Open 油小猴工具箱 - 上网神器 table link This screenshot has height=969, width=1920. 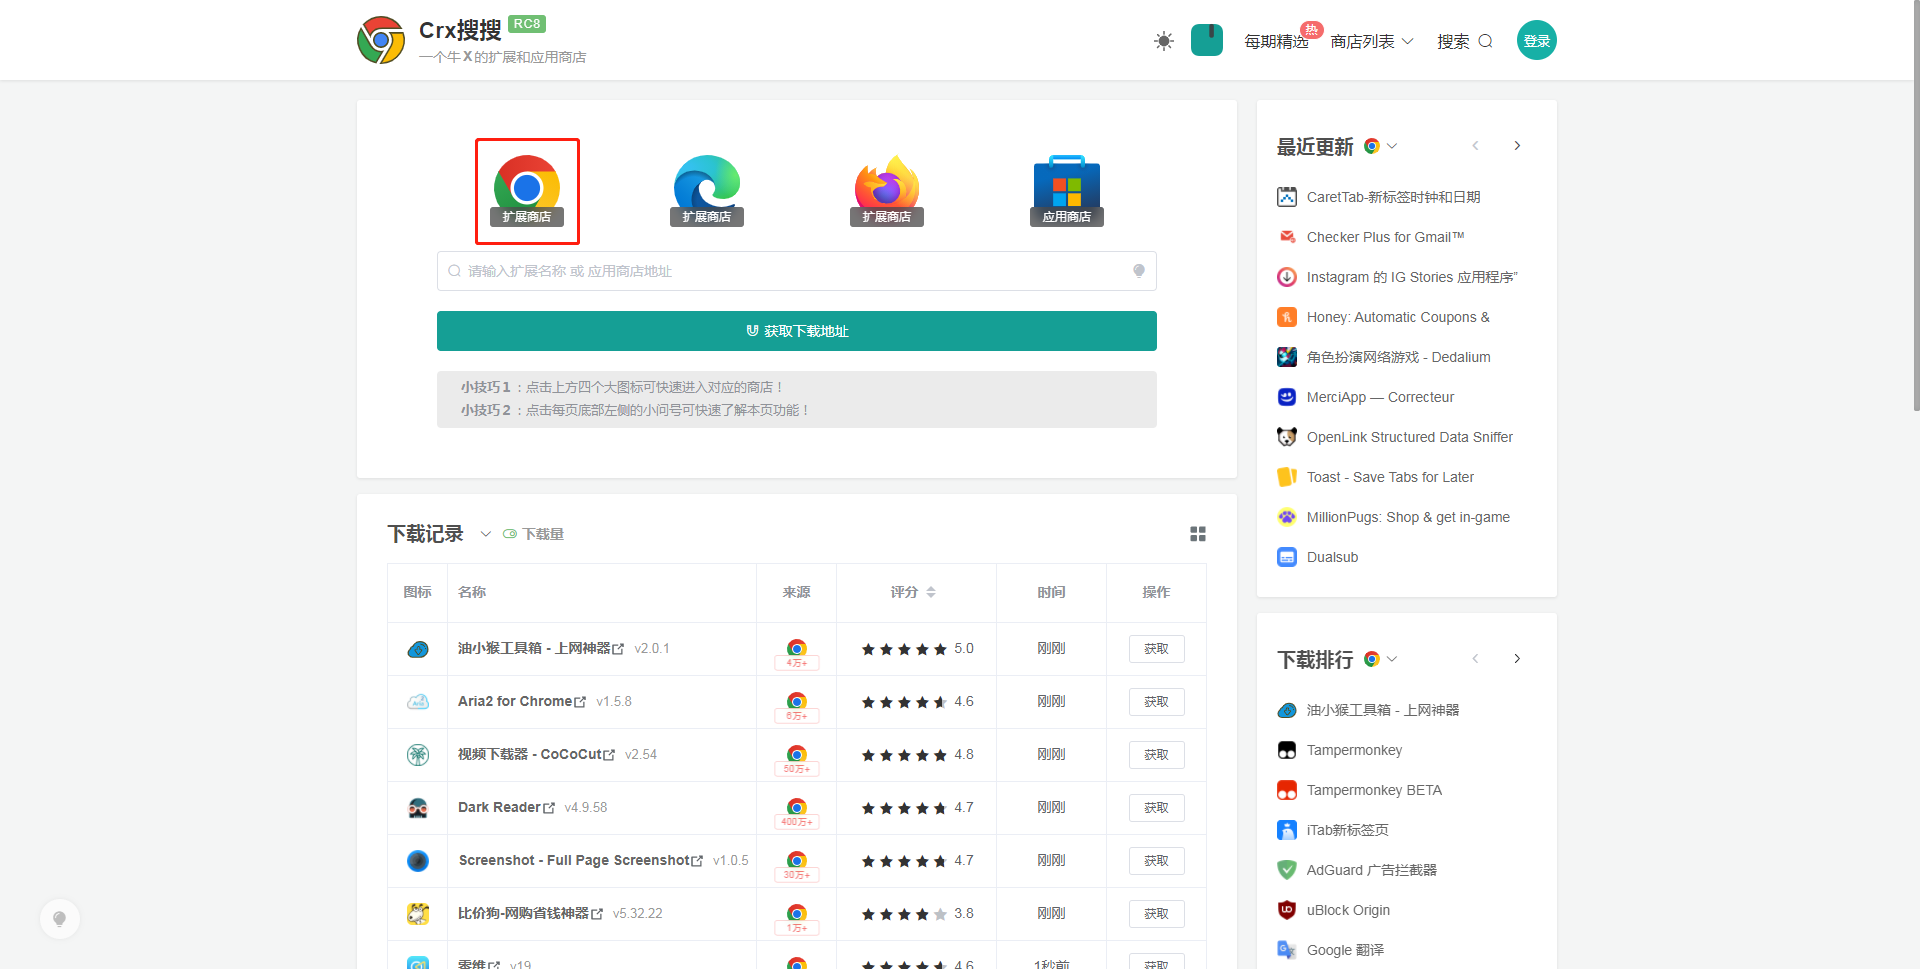pos(540,648)
